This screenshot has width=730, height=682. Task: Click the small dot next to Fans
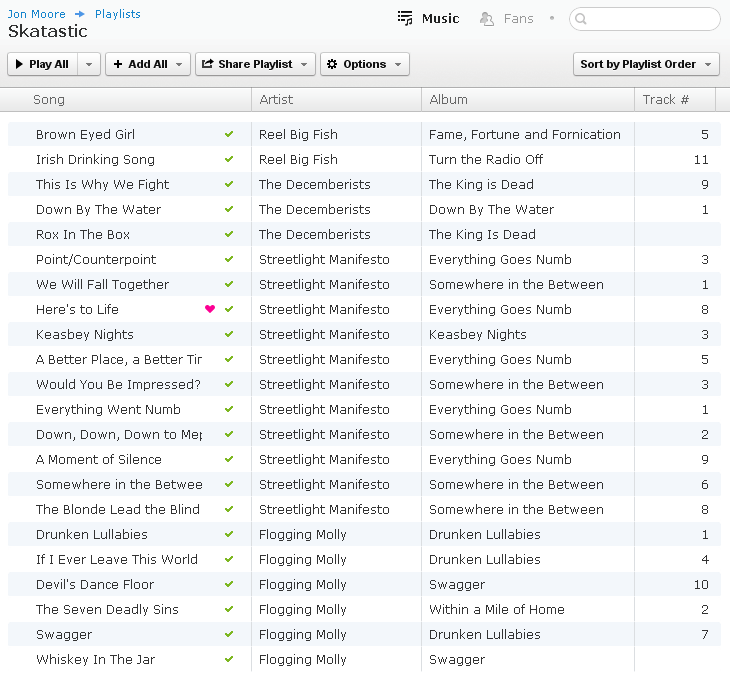(x=552, y=19)
